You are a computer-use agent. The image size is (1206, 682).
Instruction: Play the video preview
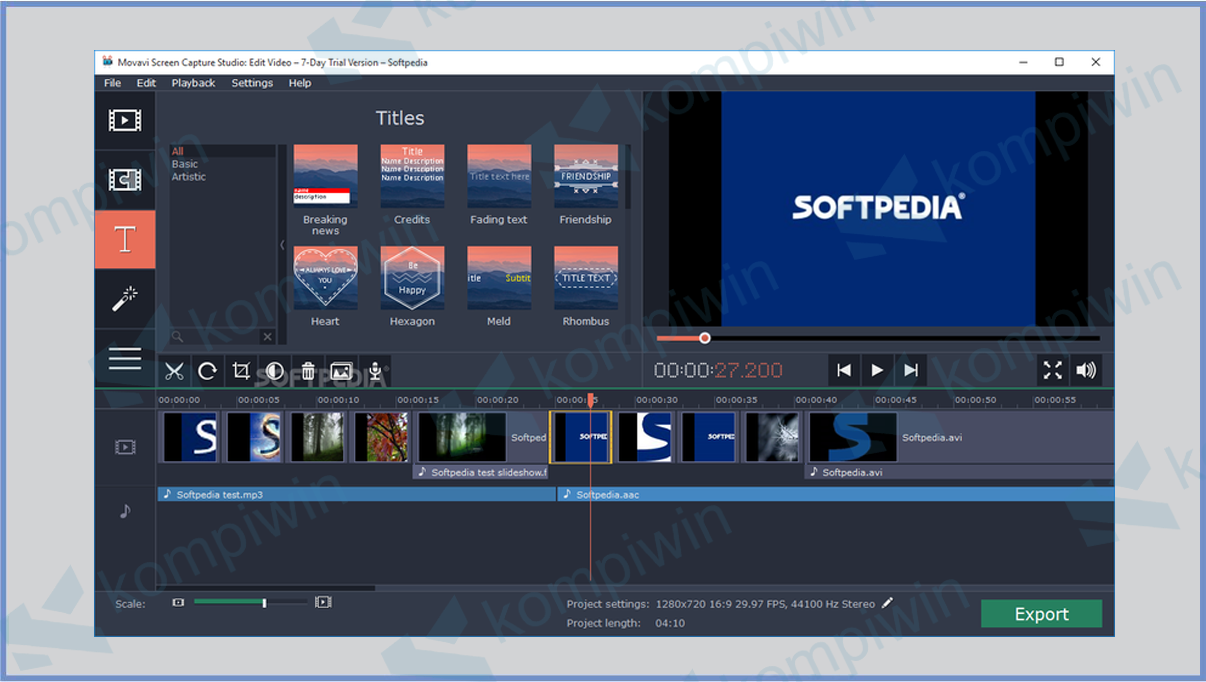pyautogui.click(x=877, y=370)
